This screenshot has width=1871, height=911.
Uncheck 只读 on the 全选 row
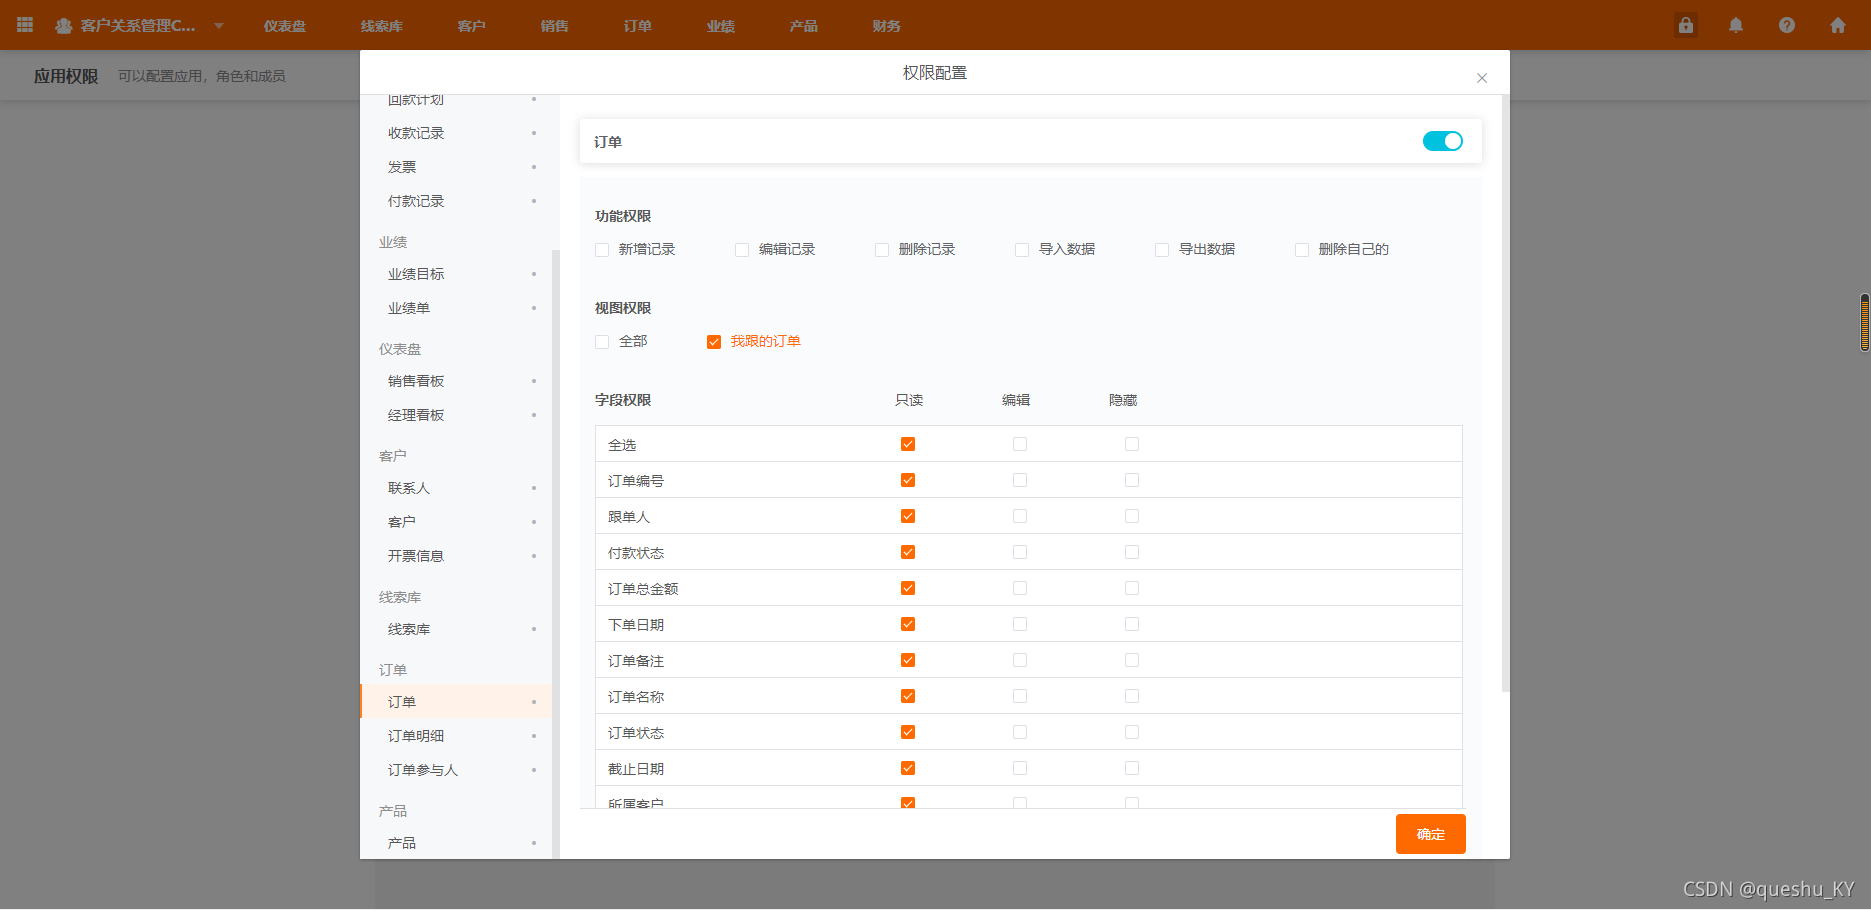(x=907, y=443)
